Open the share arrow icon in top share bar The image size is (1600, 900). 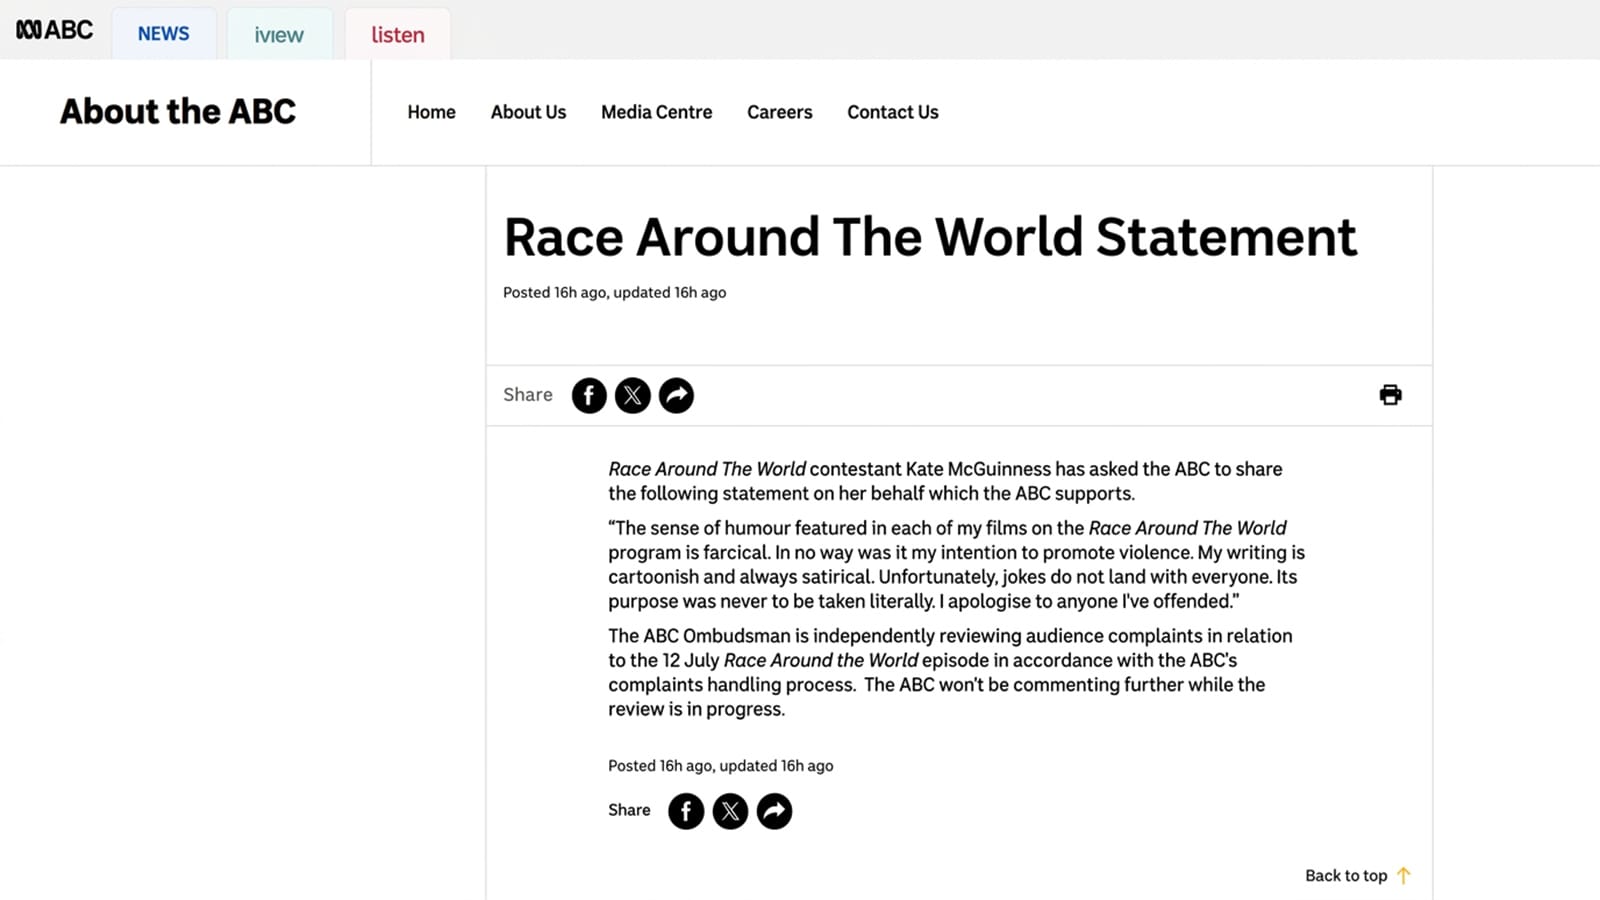point(676,396)
